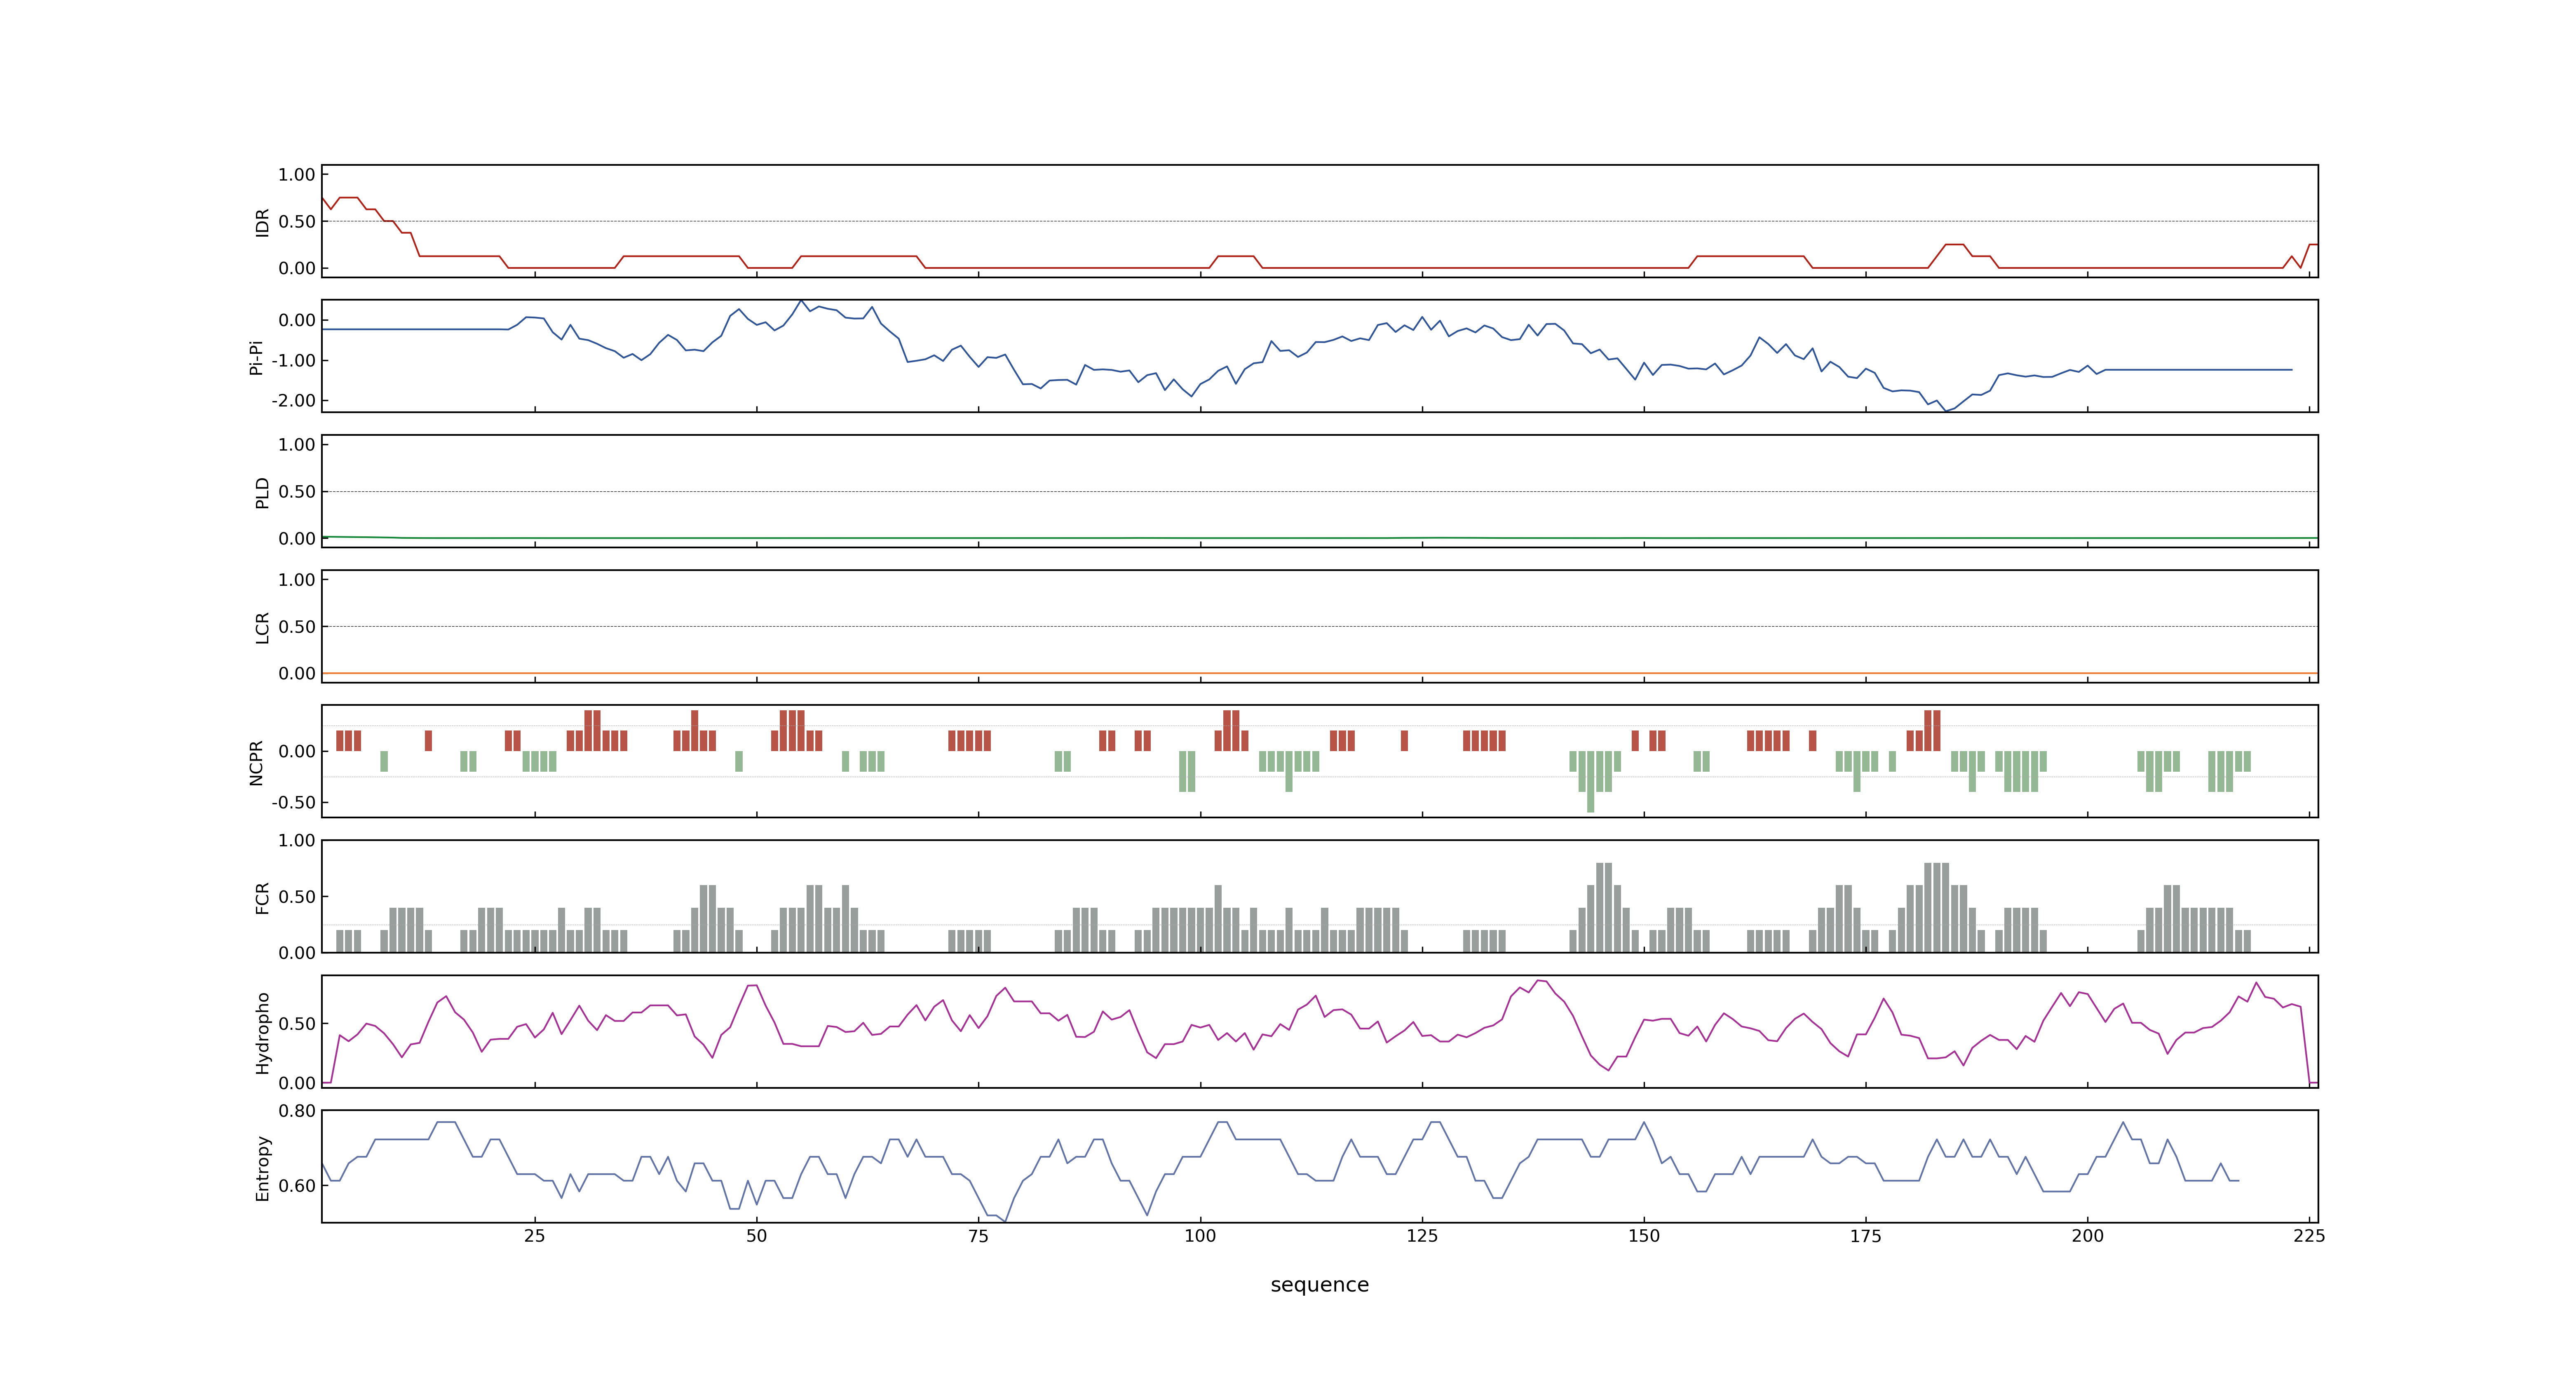Click the 0.80 tick on Entropy axis
The image size is (2576, 1374).
(297, 1111)
